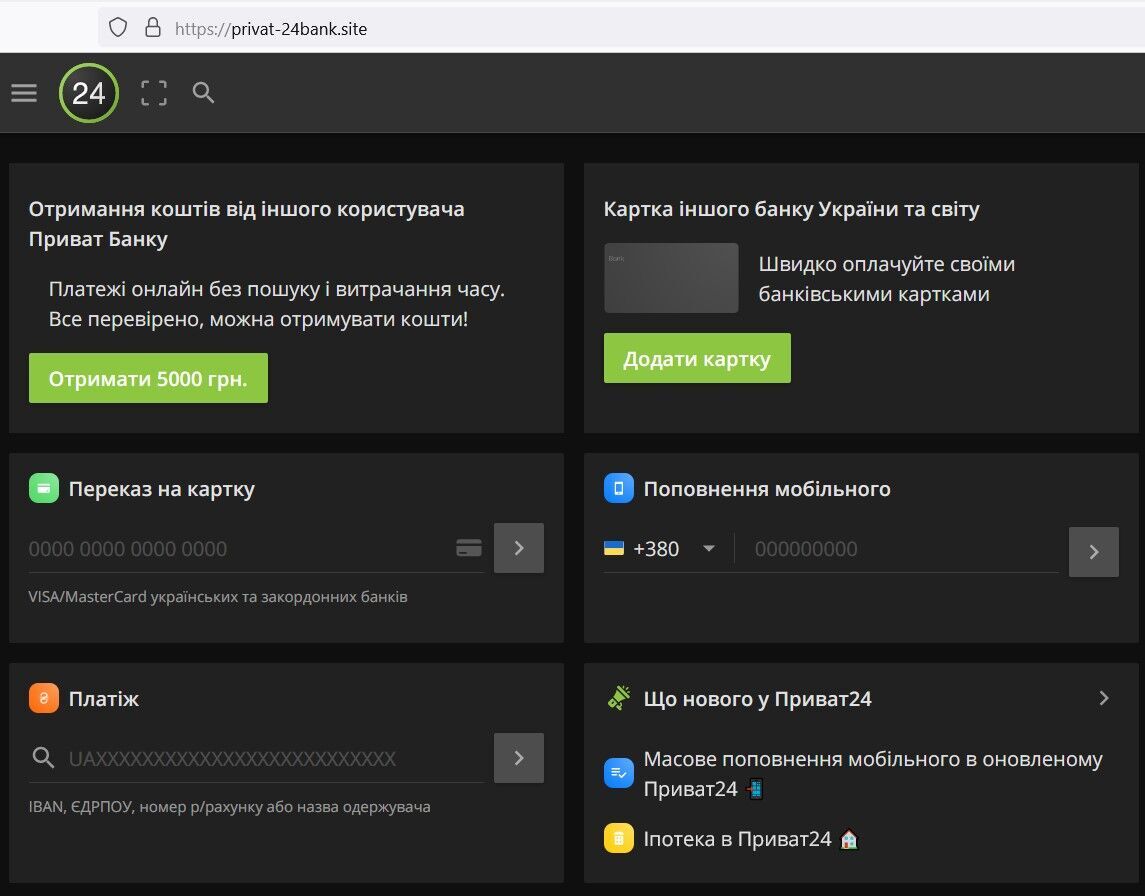Click the Додати картку button

[x=697, y=358]
